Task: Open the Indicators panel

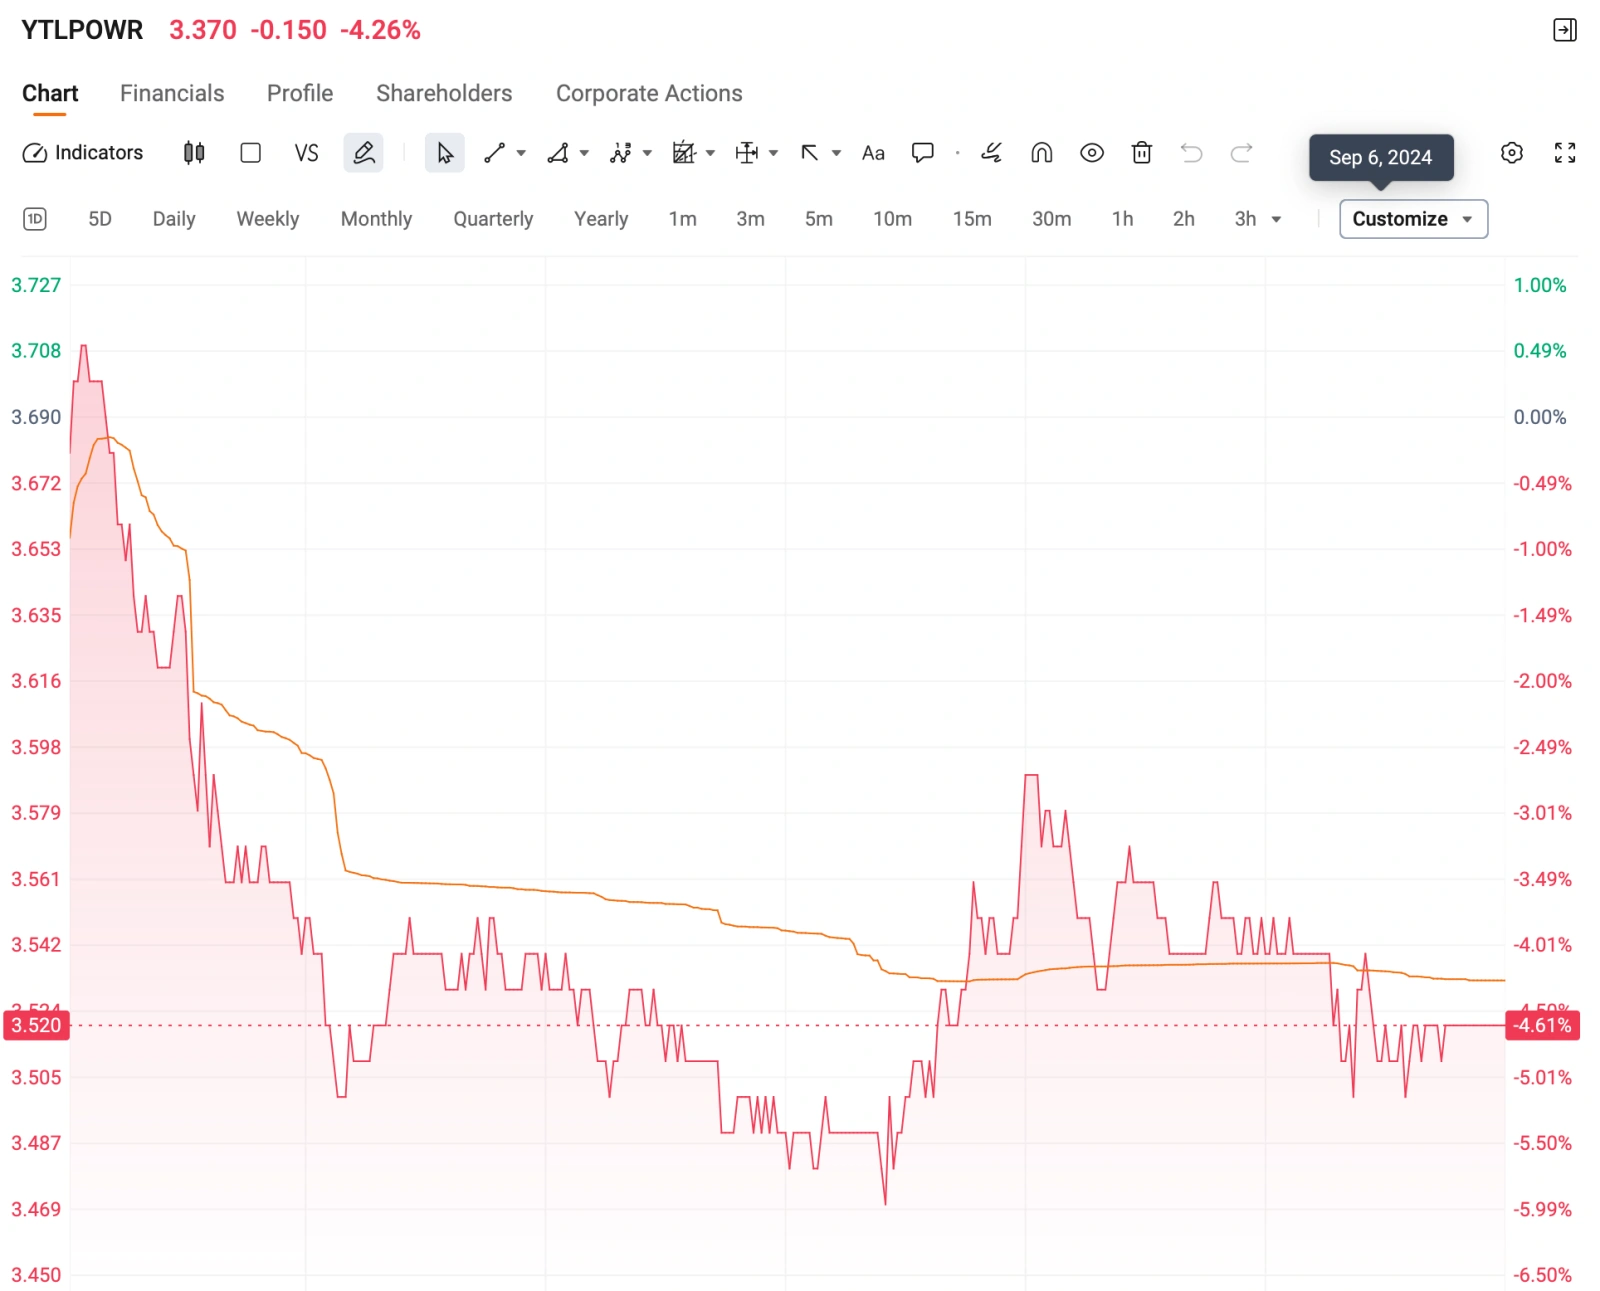Action: 83,153
